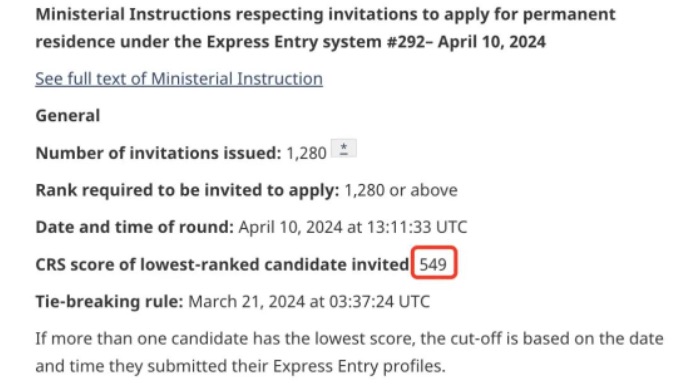Screen dimensions: 684x384
Task: Click the asterisk footnote icon beside 1,280
Action: pyautogui.click(x=344, y=148)
